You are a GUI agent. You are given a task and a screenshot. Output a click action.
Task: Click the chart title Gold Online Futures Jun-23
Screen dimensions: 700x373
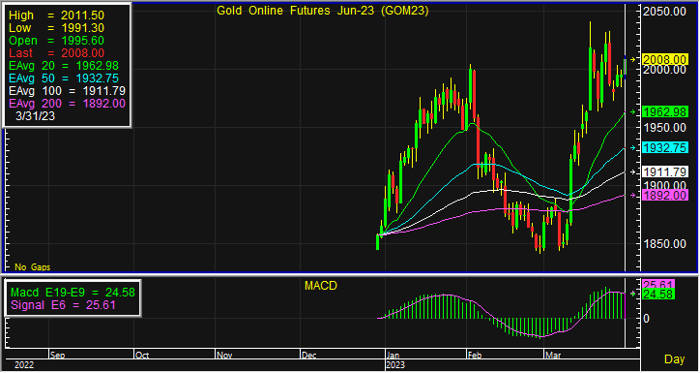[x=322, y=11]
